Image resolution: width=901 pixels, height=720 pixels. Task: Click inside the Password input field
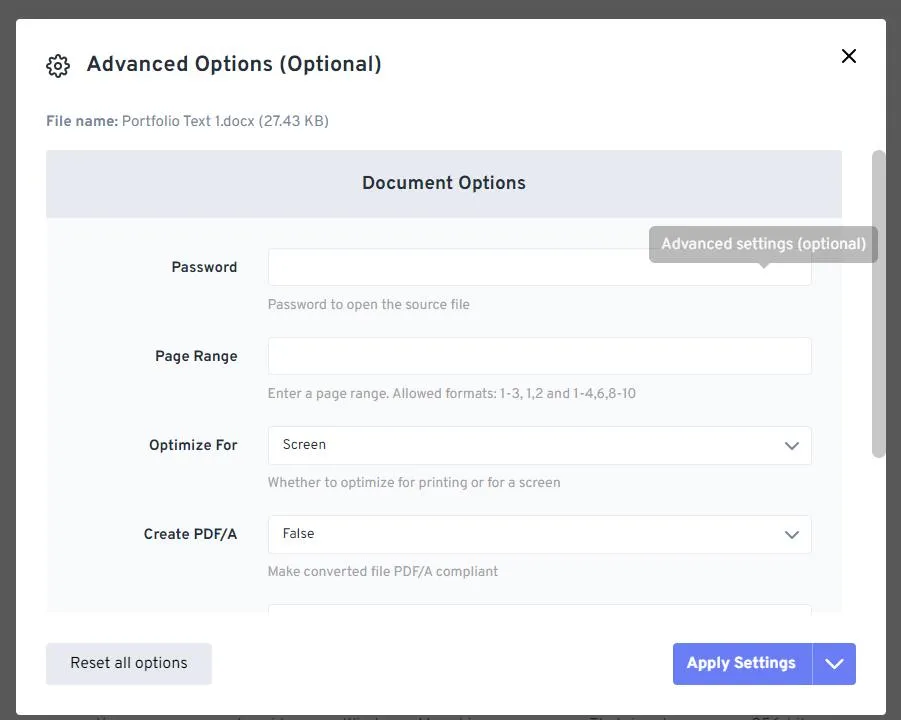tap(540, 266)
